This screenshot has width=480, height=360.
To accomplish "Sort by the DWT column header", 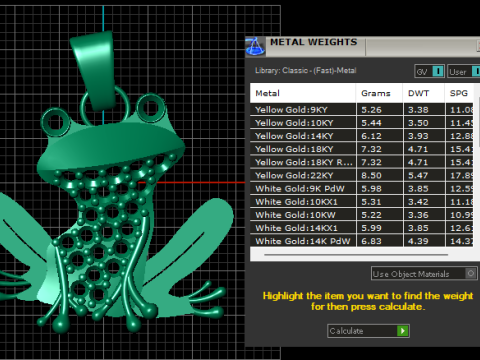I will [424, 93].
